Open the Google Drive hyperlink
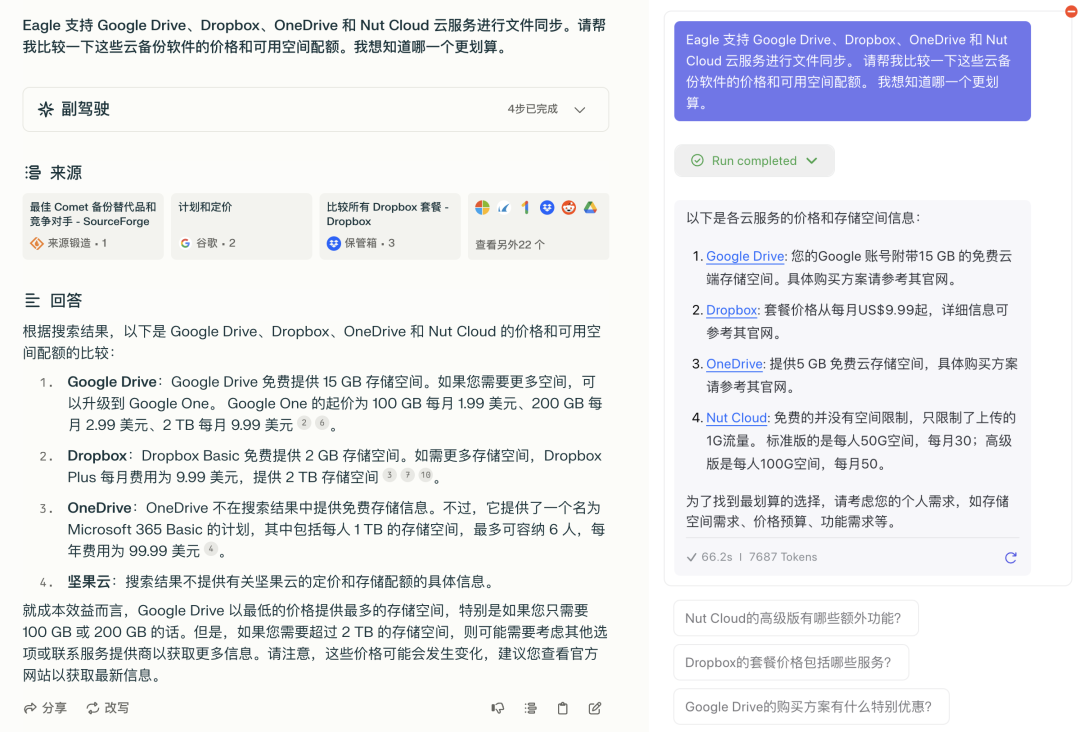1080x732 pixels. [x=745, y=256]
